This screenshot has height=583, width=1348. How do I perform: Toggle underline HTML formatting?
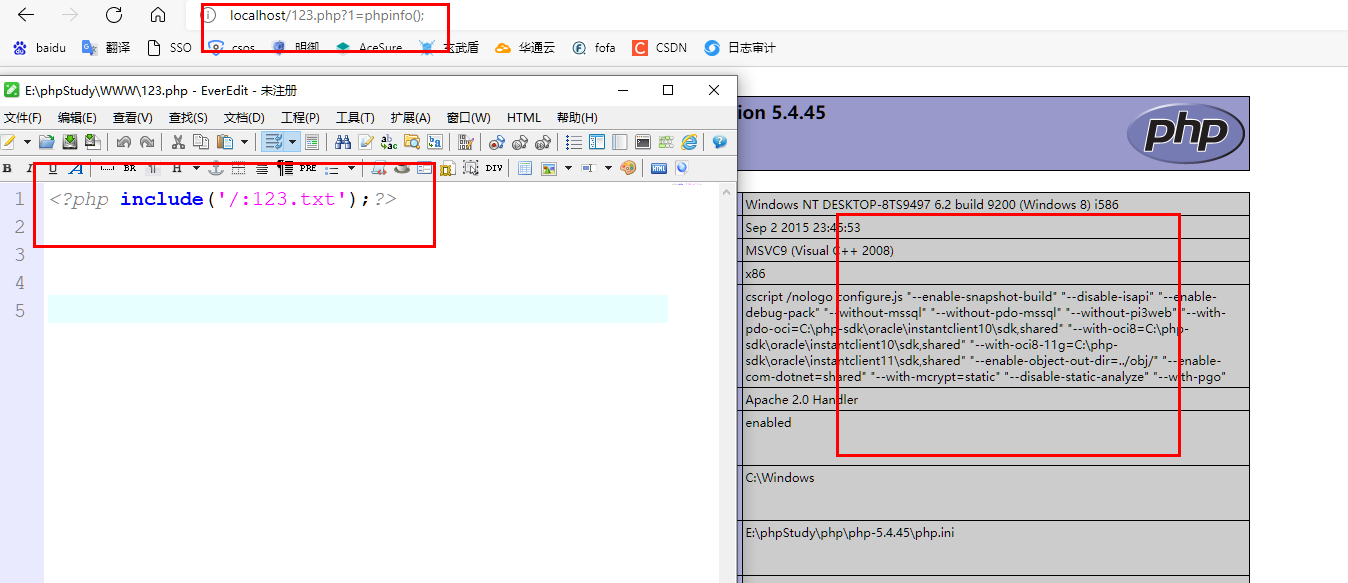click(x=53, y=168)
